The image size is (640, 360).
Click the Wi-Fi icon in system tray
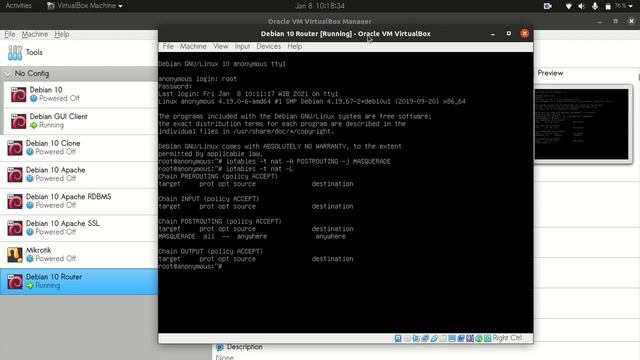click(x=569, y=6)
